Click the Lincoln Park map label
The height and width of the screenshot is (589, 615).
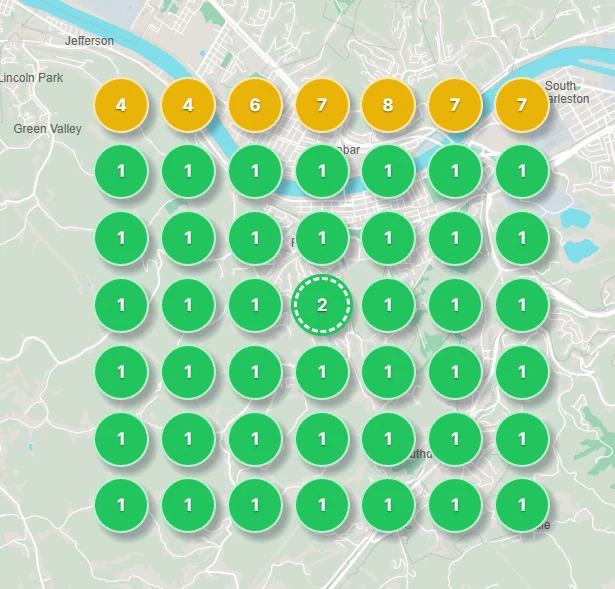click(31, 78)
